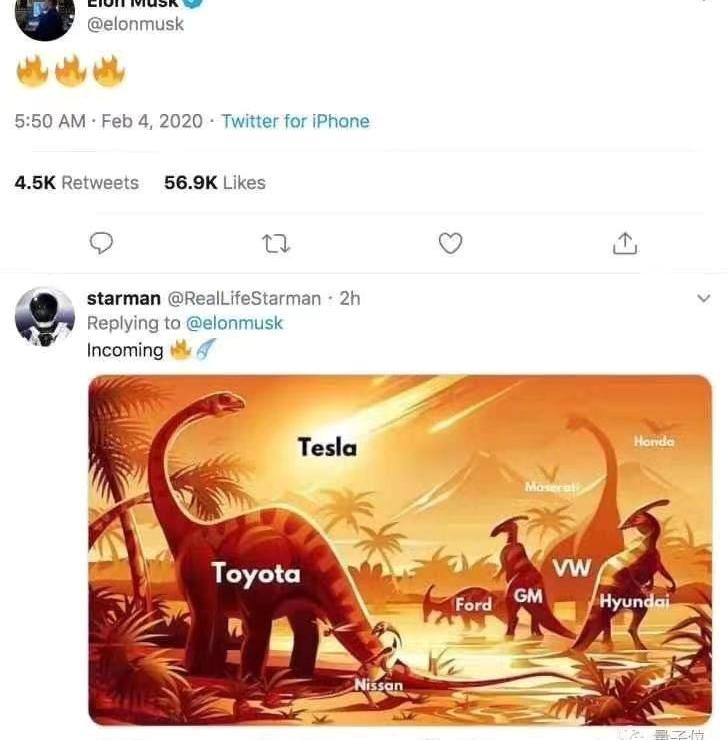Open Elon Musk's profile picture

45,17
